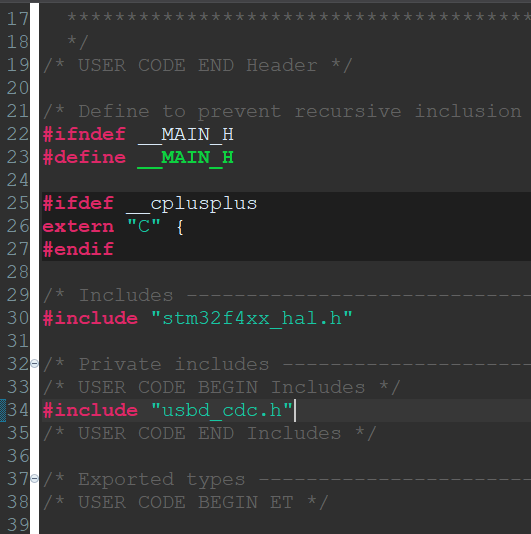Click line number 25 in the gutter
Screen dimensions: 531x534
click(18, 203)
